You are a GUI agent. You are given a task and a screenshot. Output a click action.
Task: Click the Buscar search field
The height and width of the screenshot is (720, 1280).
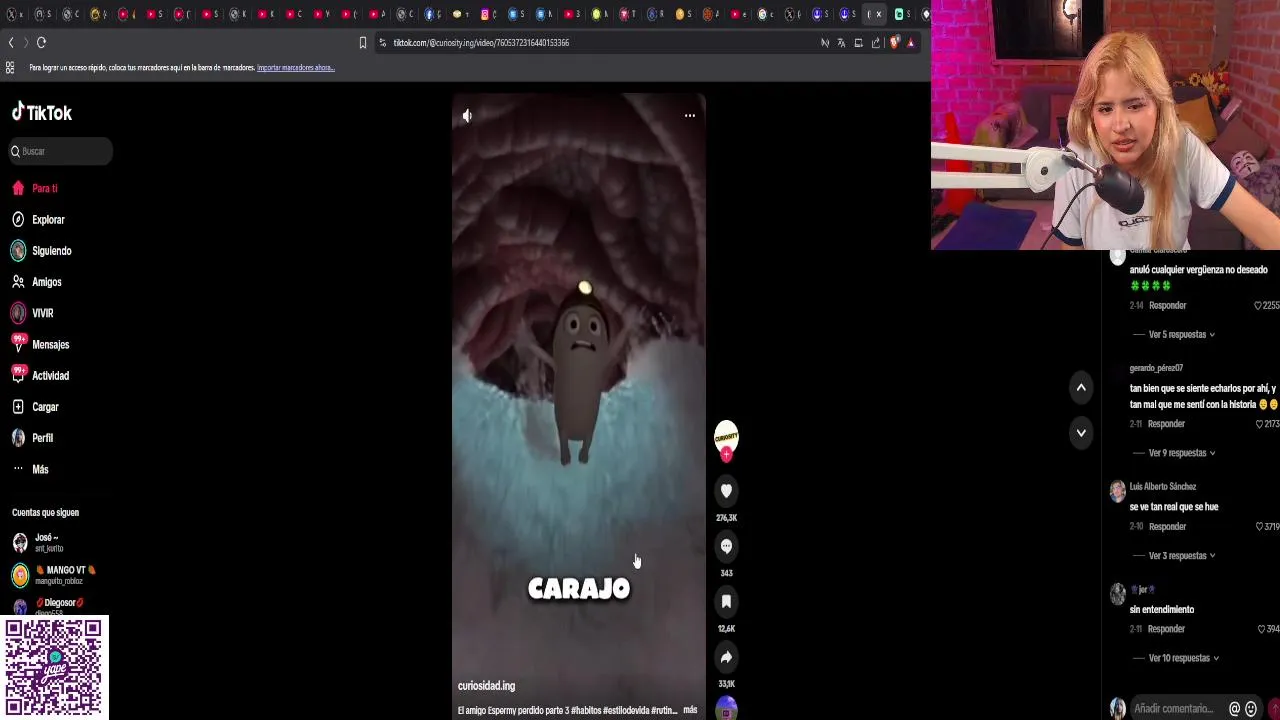60,151
